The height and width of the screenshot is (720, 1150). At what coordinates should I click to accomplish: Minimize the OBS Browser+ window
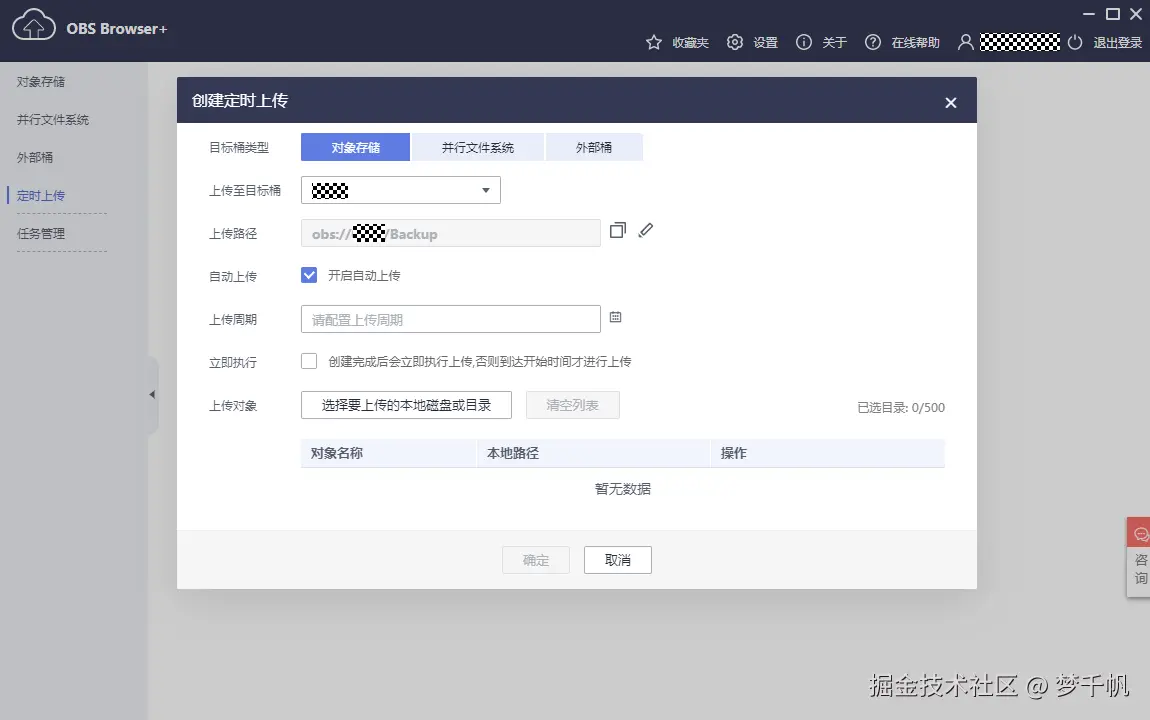(1089, 14)
